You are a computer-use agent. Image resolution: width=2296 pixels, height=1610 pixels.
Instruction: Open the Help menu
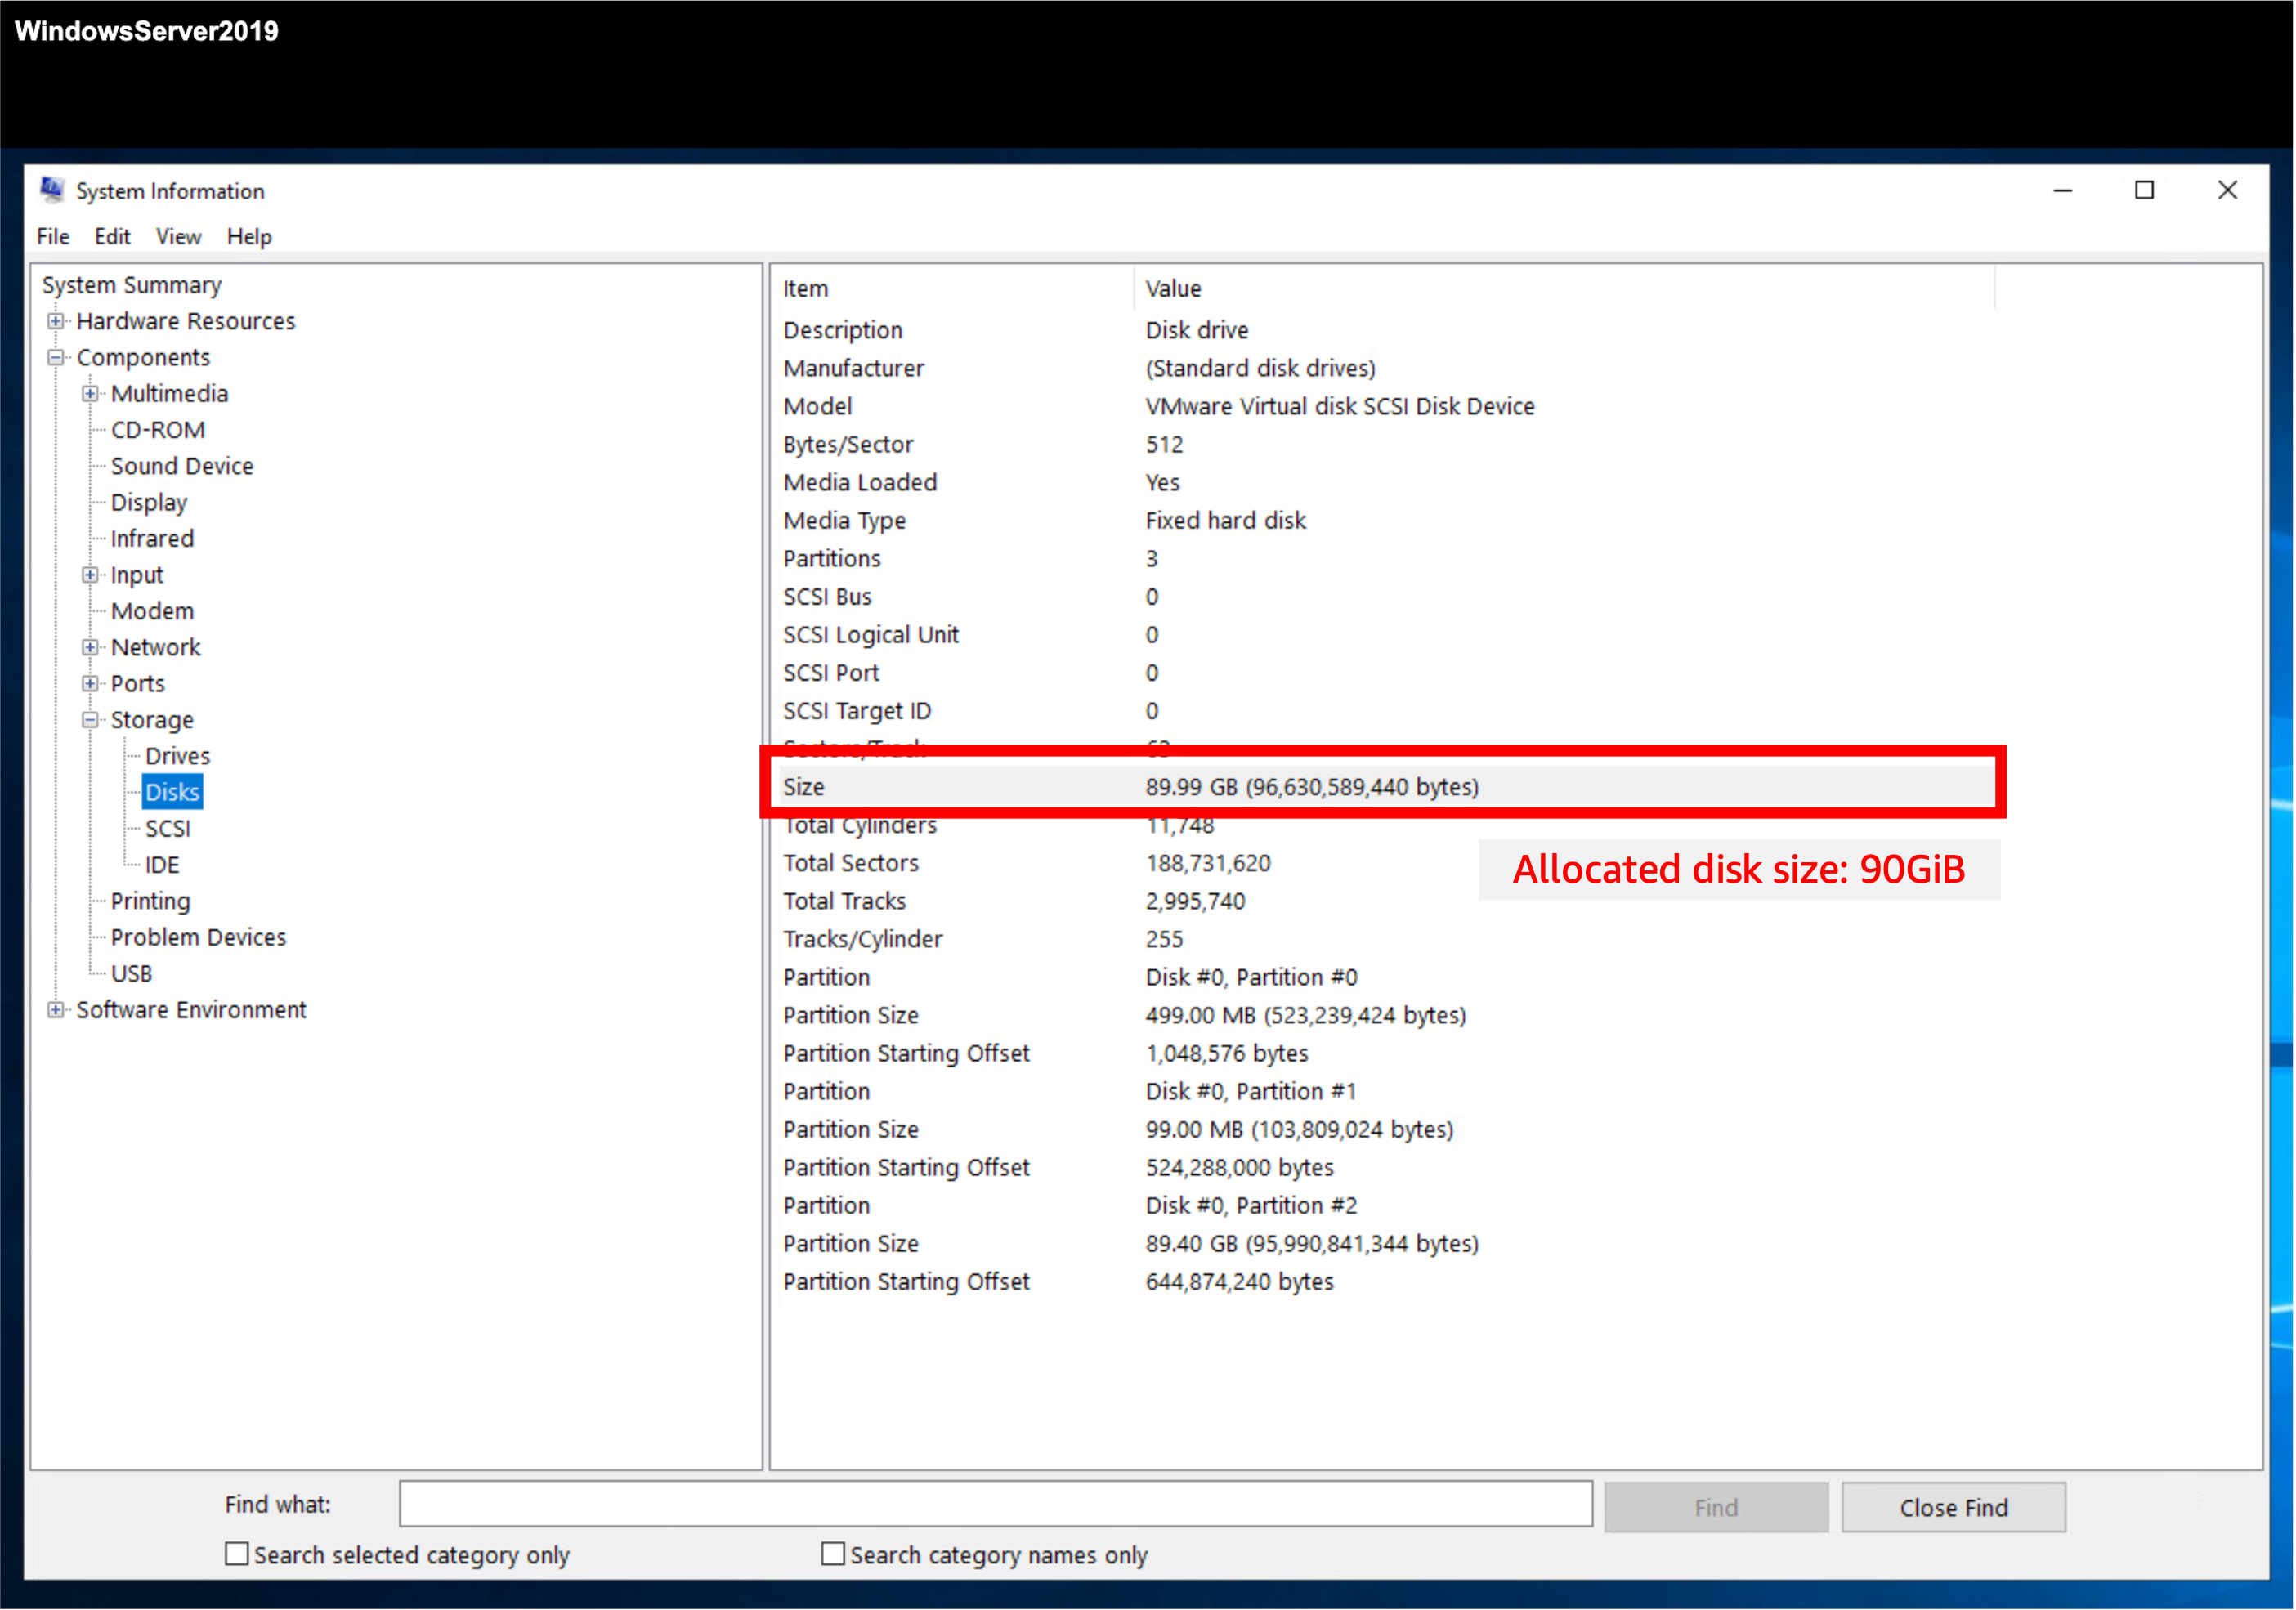click(x=249, y=237)
